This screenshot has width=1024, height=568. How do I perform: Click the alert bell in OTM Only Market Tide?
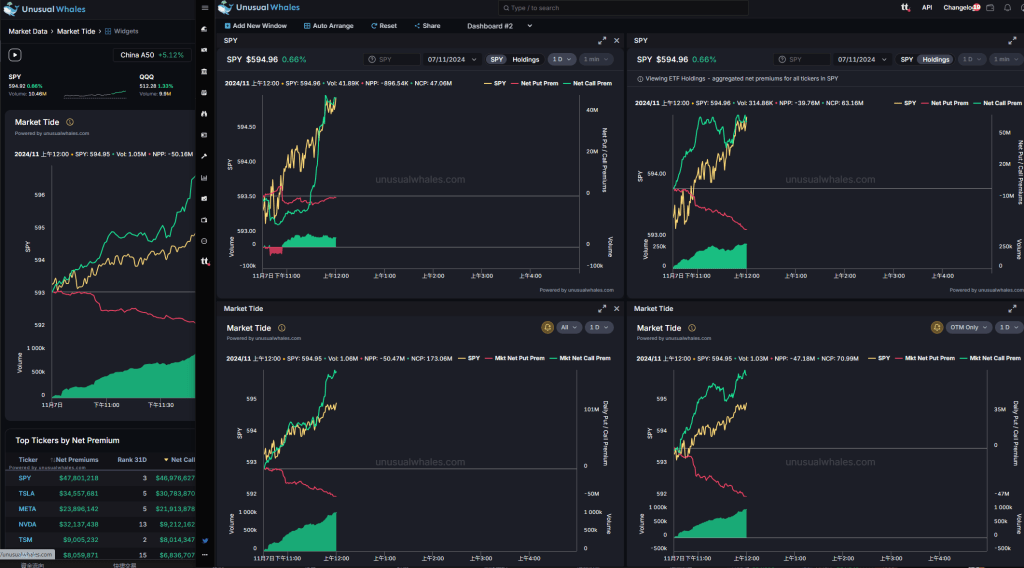937,327
